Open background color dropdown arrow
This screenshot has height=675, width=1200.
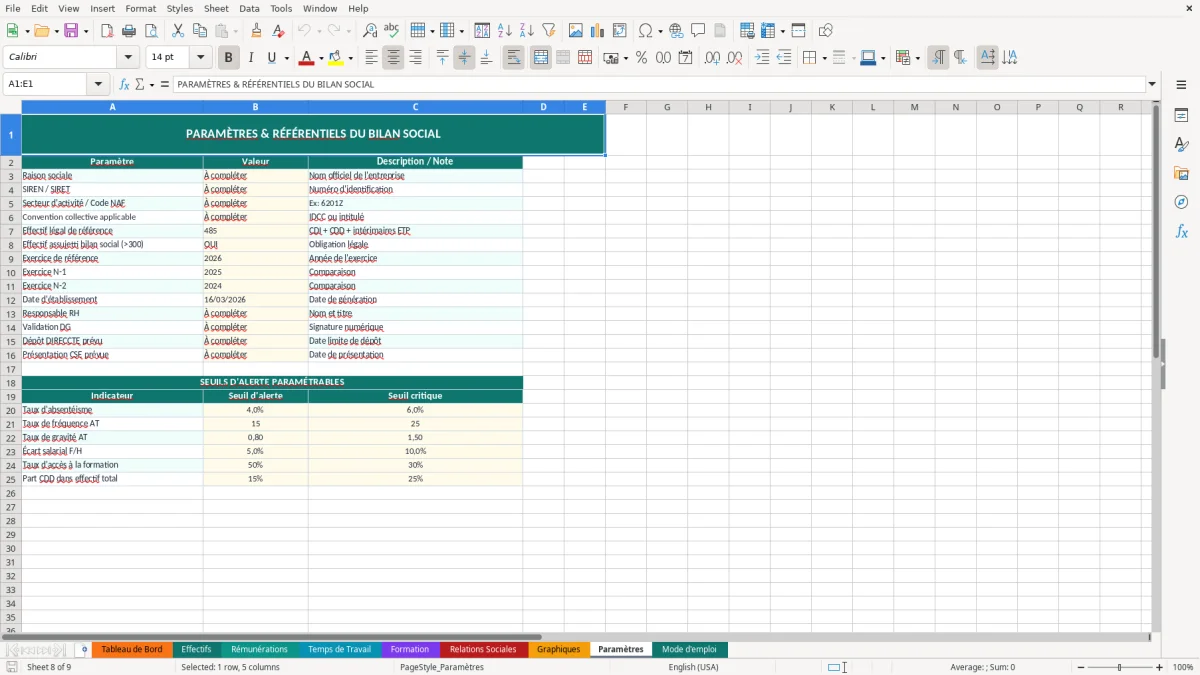coord(350,58)
